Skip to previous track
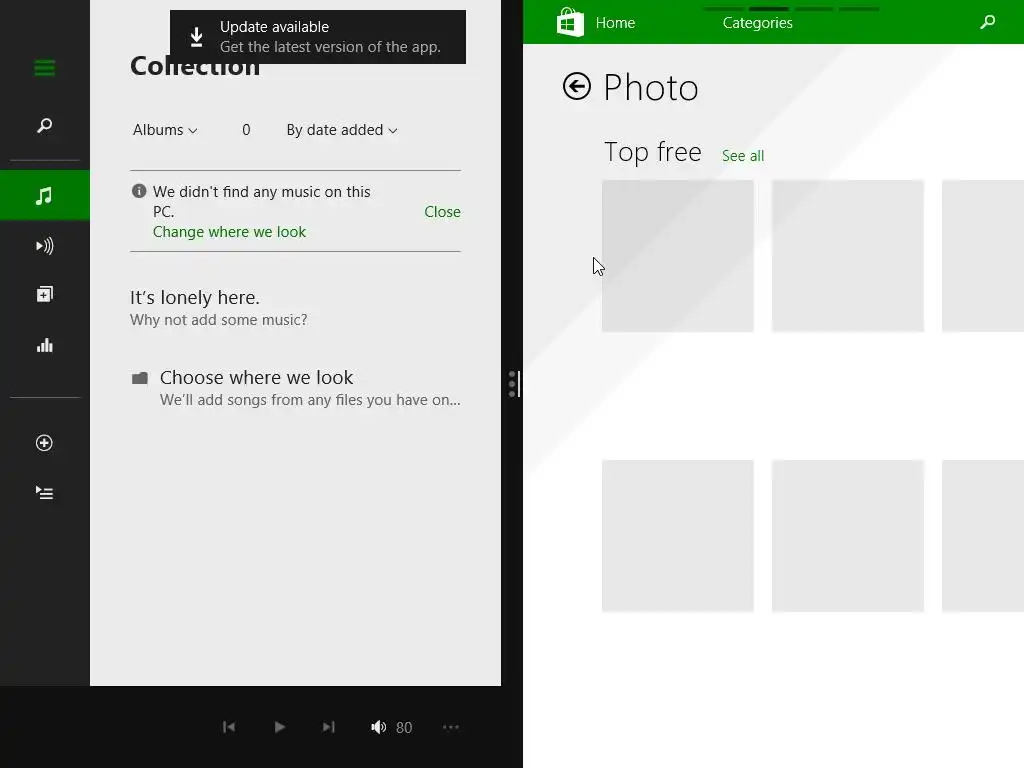 pos(229,727)
